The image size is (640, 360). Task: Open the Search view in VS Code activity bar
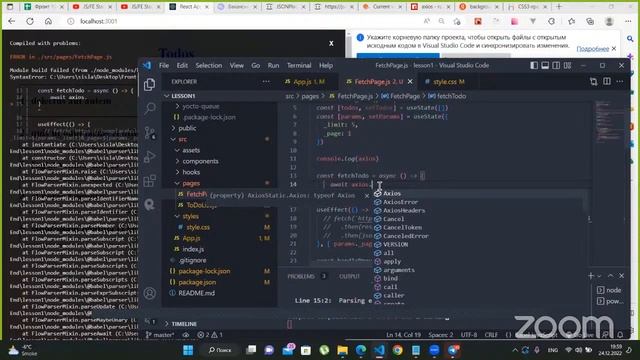pos(150,108)
